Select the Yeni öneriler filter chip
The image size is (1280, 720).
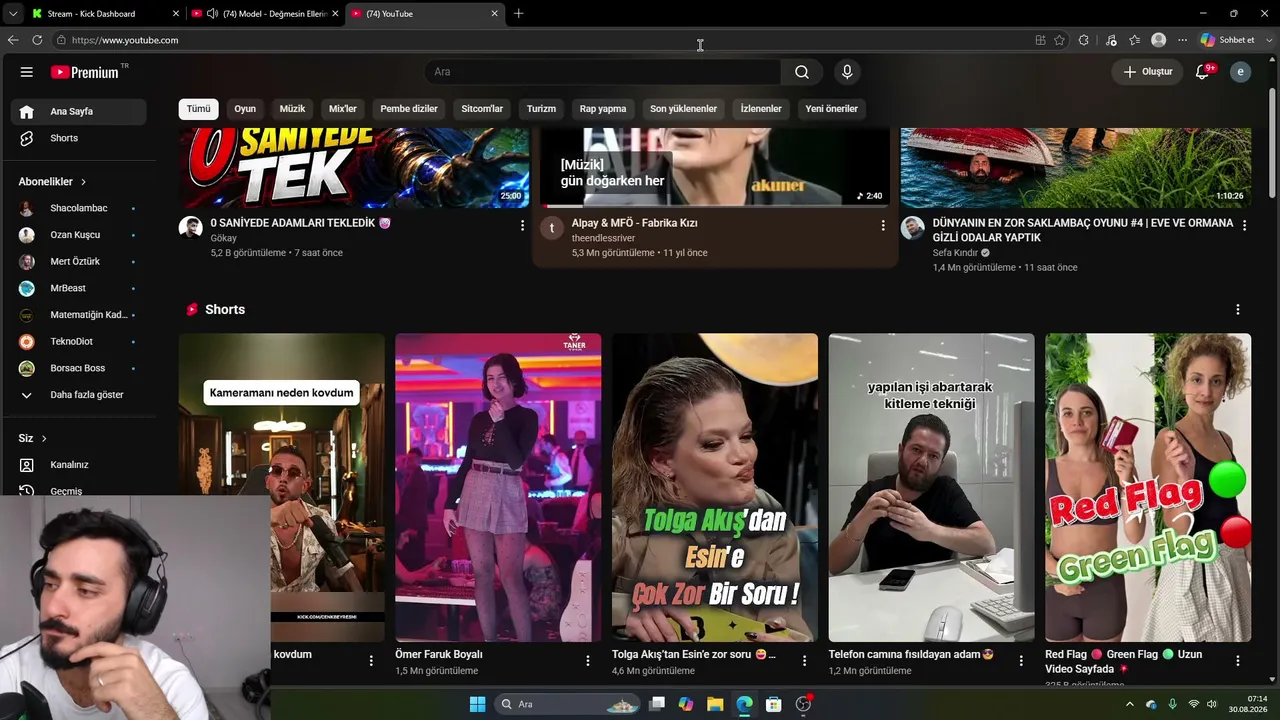click(832, 109)
